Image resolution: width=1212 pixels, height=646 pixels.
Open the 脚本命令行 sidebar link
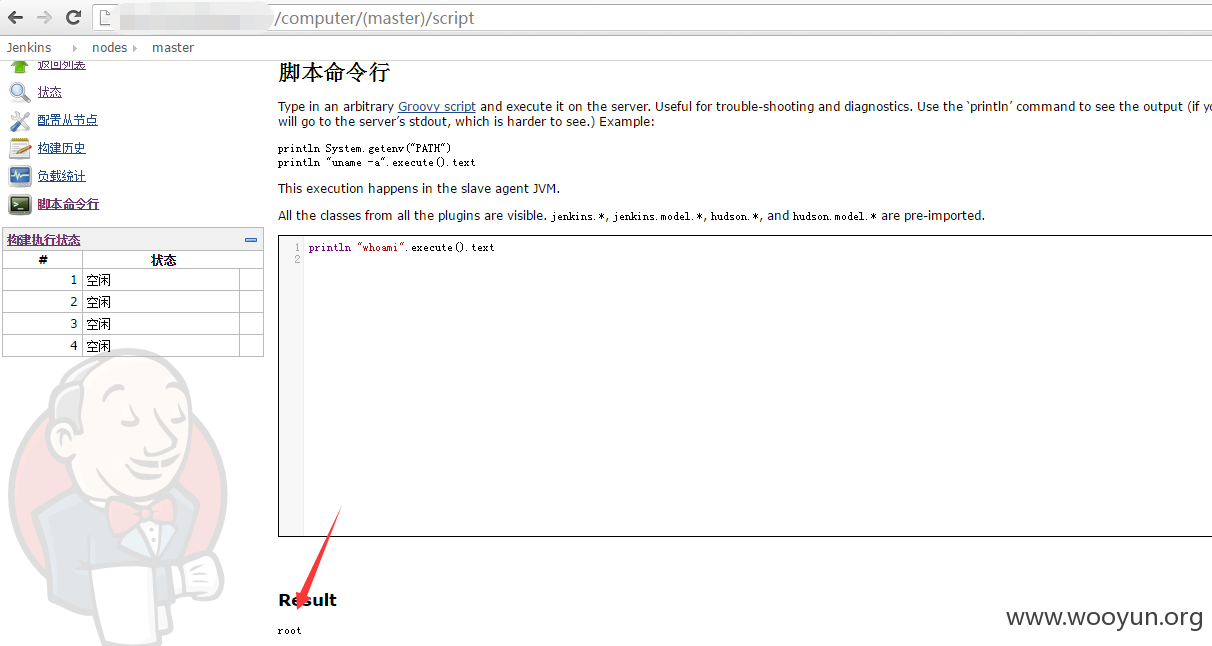tap(68, 204)
